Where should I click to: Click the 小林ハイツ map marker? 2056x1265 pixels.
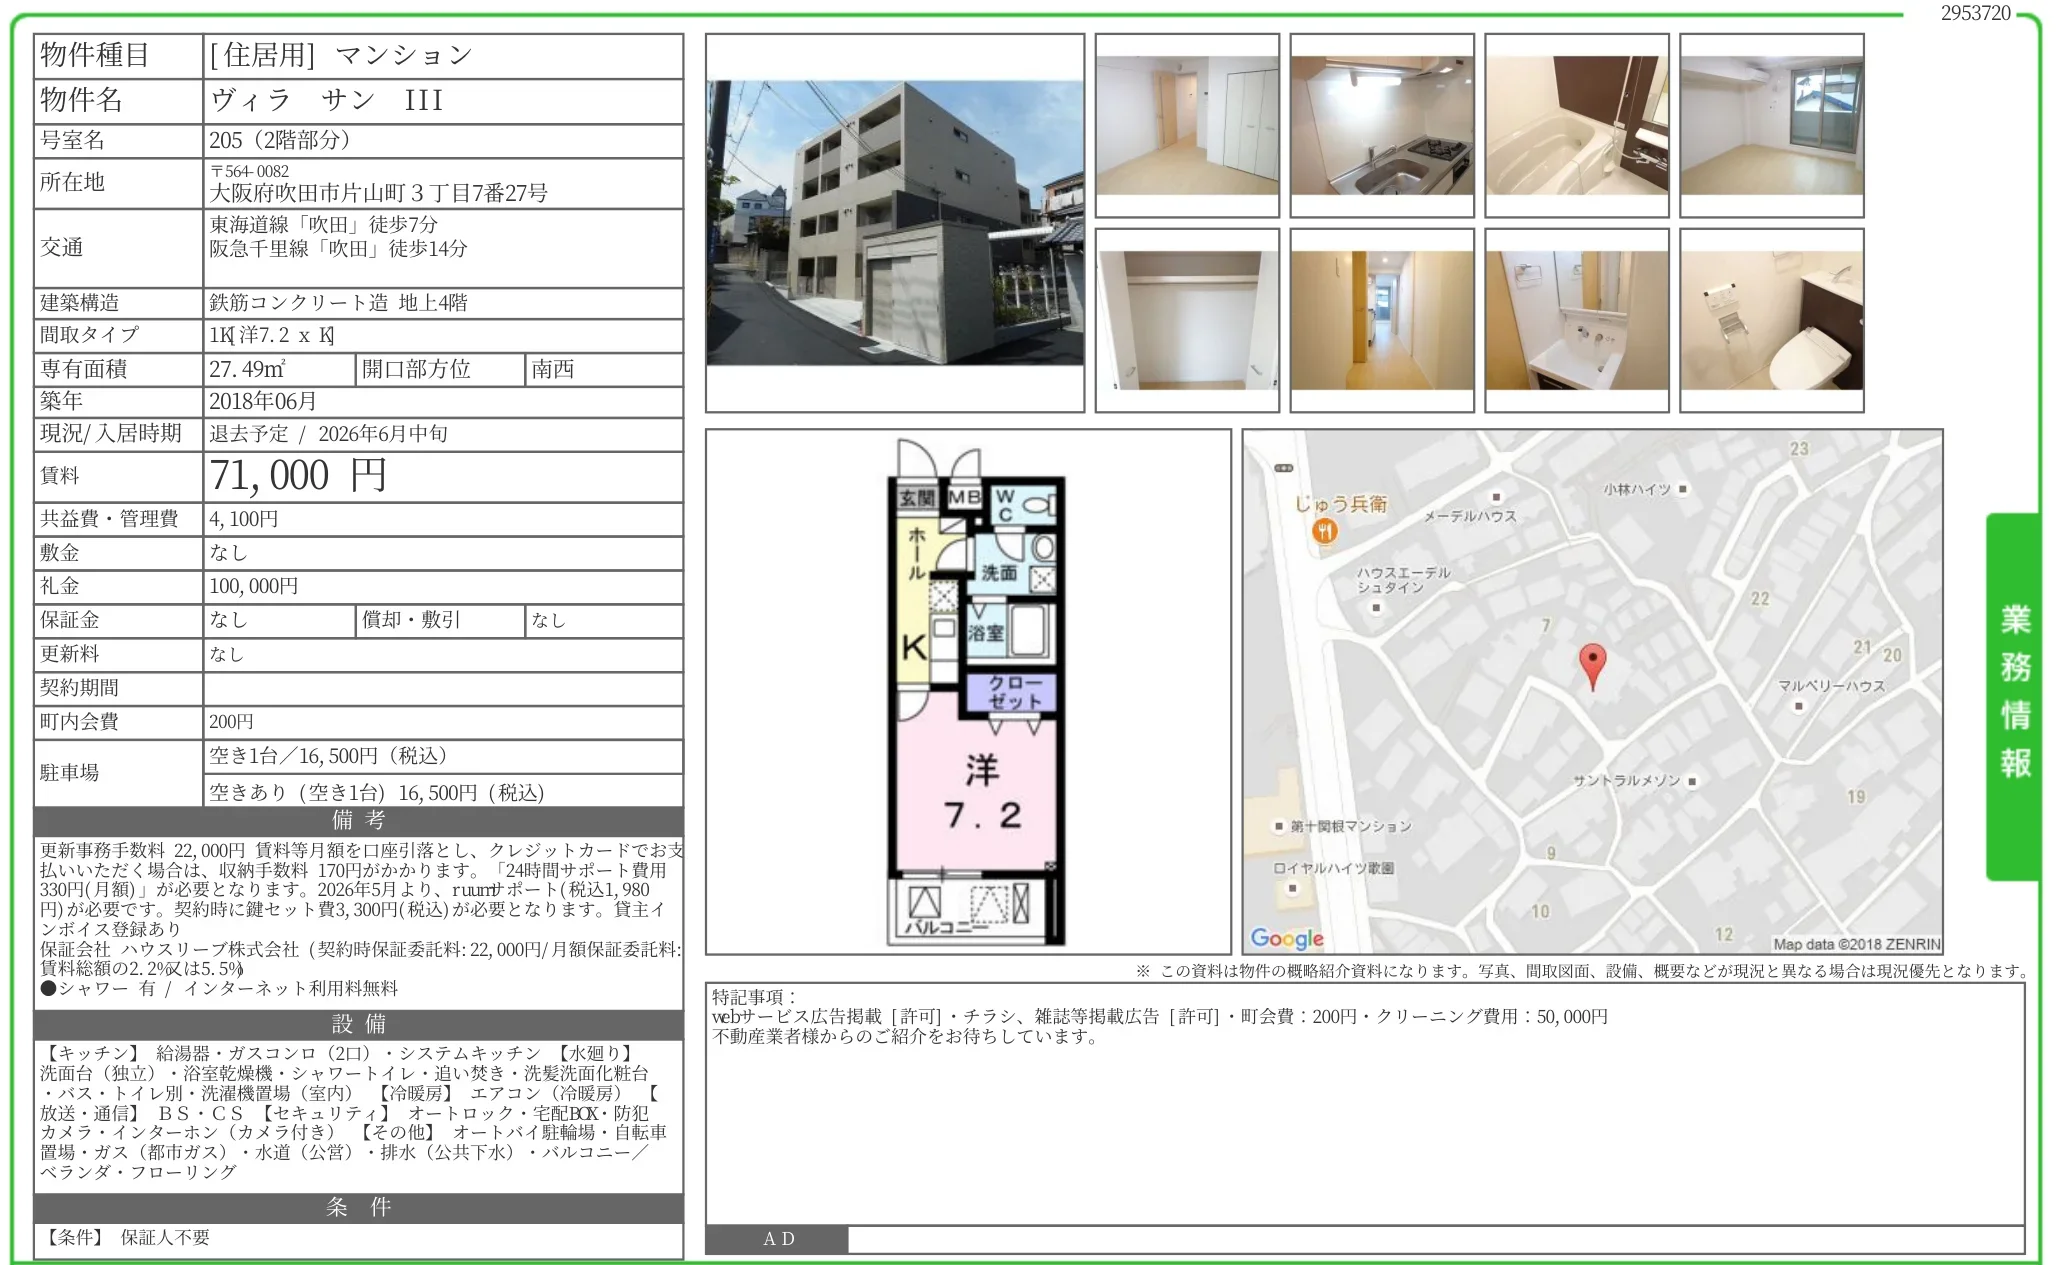[x=1683, y=489]
